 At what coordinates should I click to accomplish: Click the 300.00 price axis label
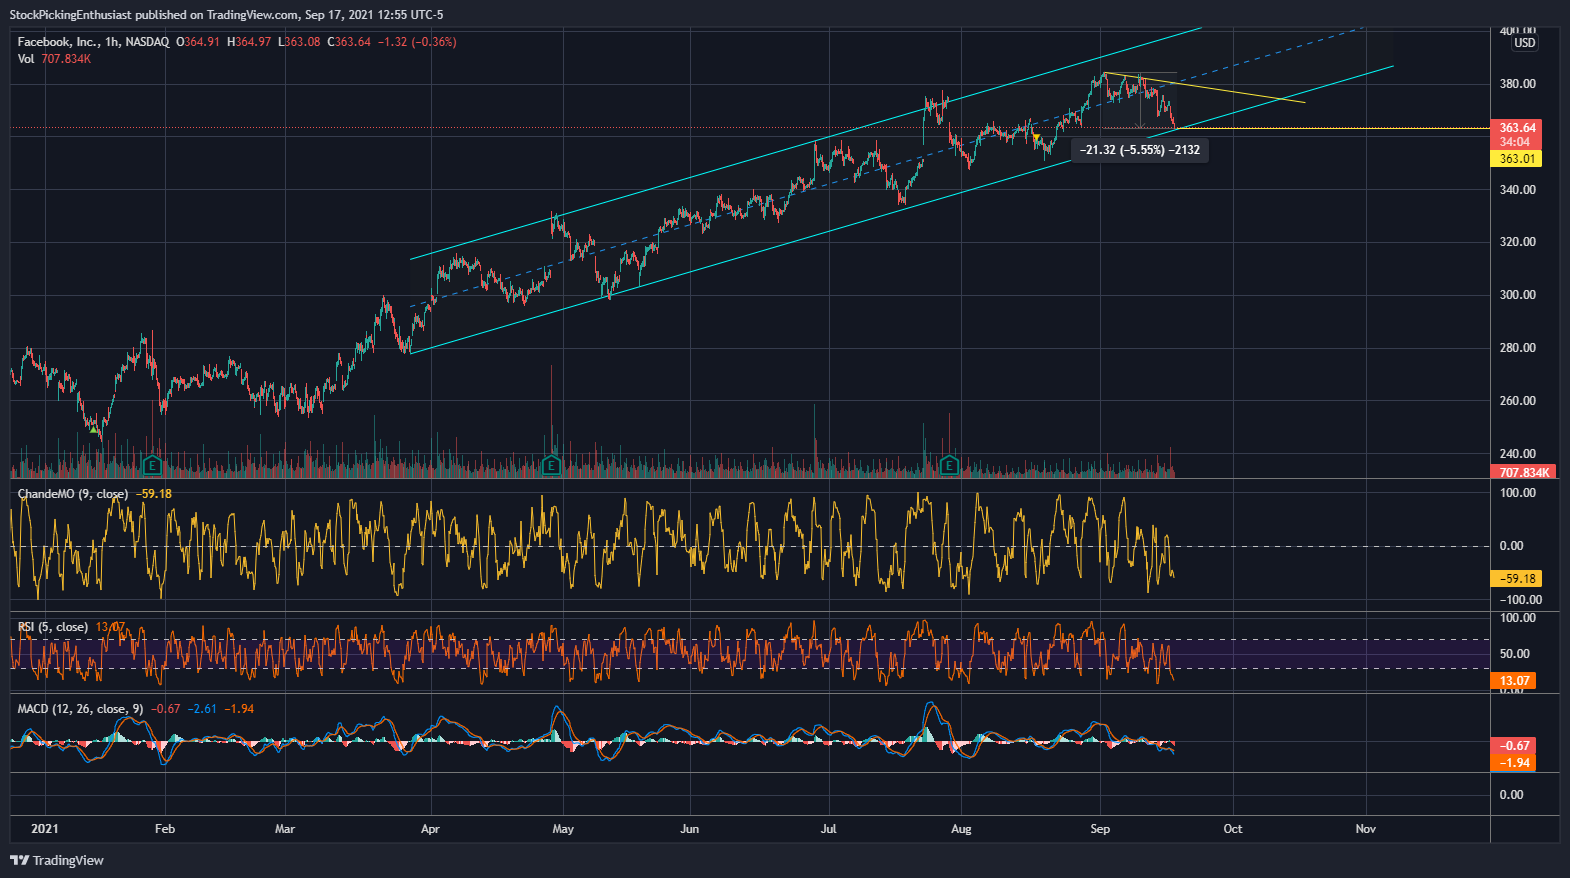[1517, 295]
